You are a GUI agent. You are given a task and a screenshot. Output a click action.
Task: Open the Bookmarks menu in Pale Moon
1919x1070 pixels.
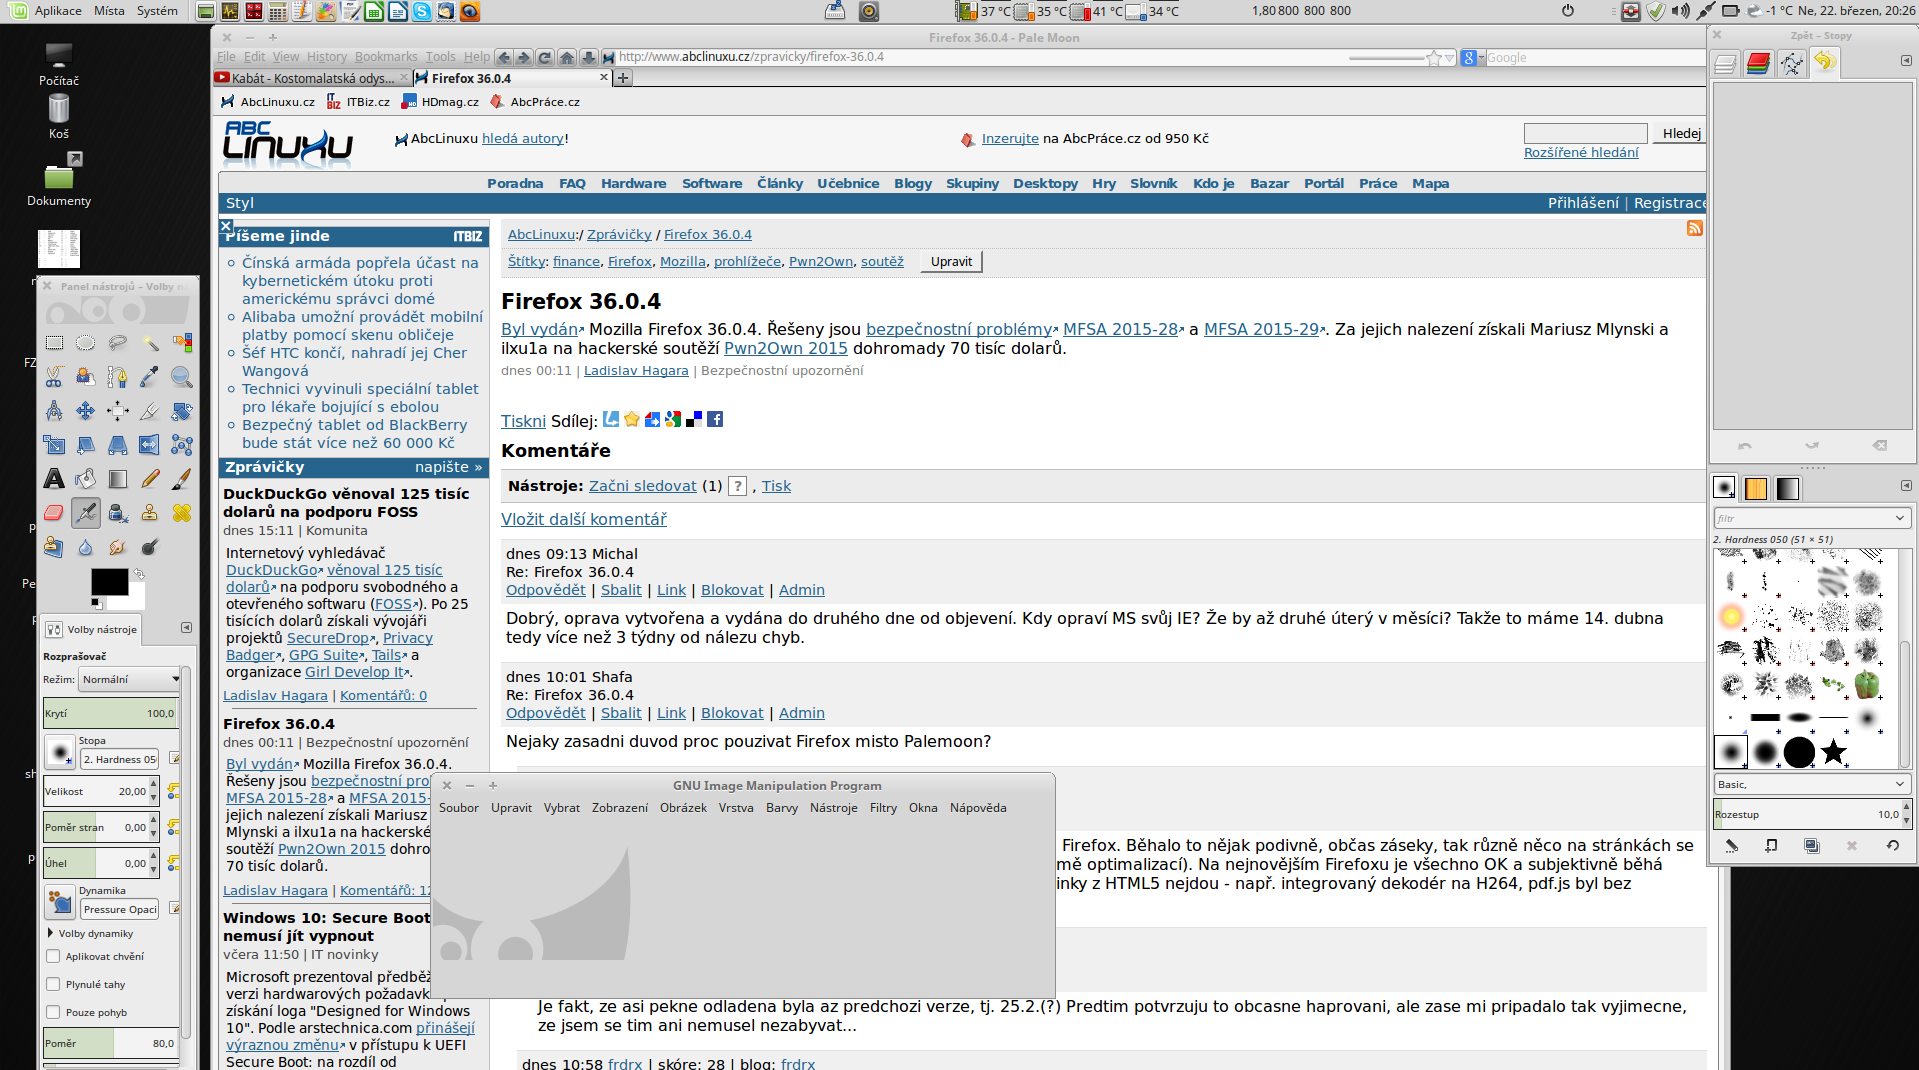tap(386, 57)
